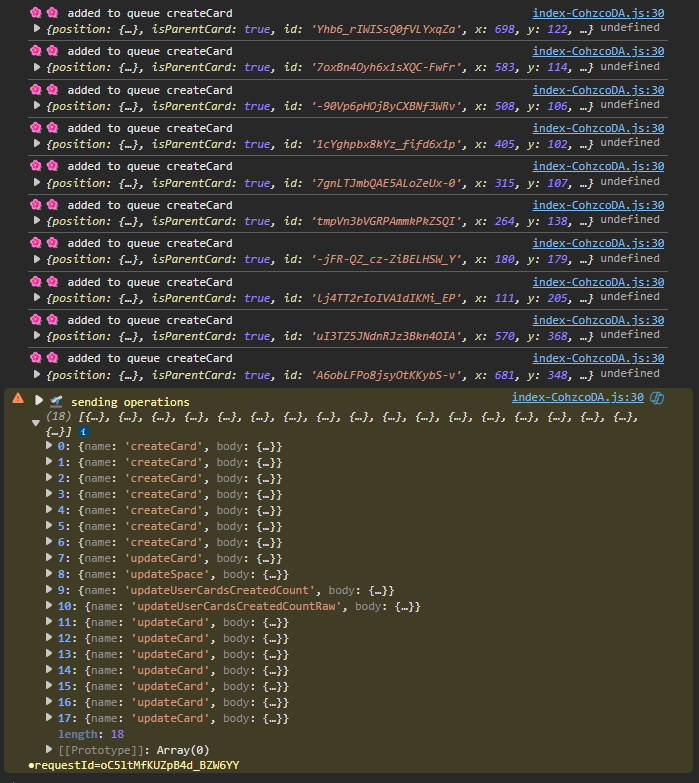Image resolution: width=699 pixels, height=783 pixels.
Task: Expand the logged object with id 'tmpVn3bVGRPAmmkPkZSQI'
Action: (38, 221)
